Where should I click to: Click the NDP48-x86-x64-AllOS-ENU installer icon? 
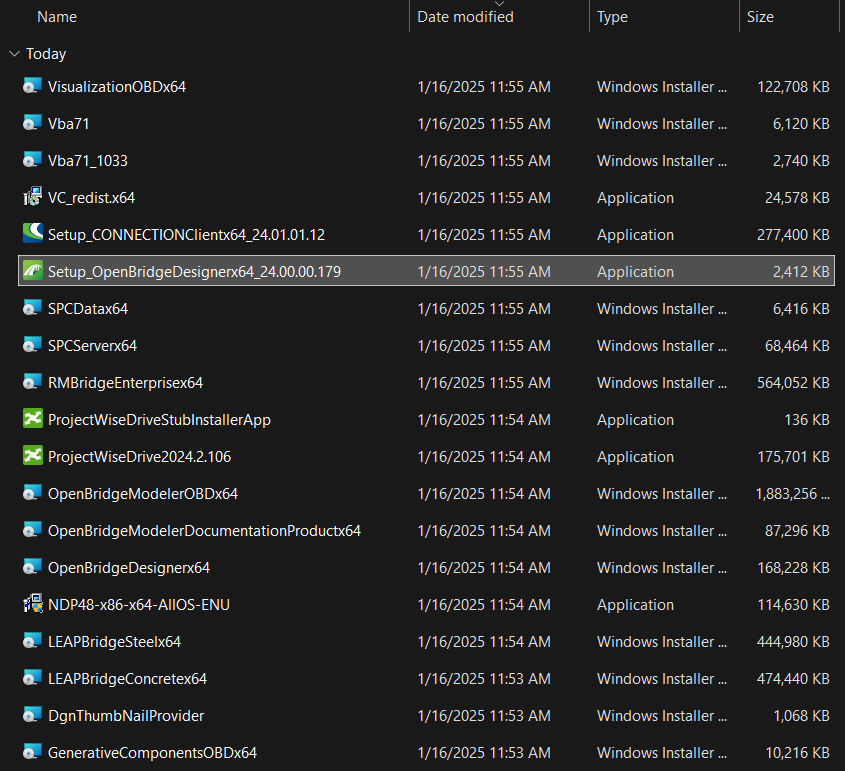[x=31, y=604]
